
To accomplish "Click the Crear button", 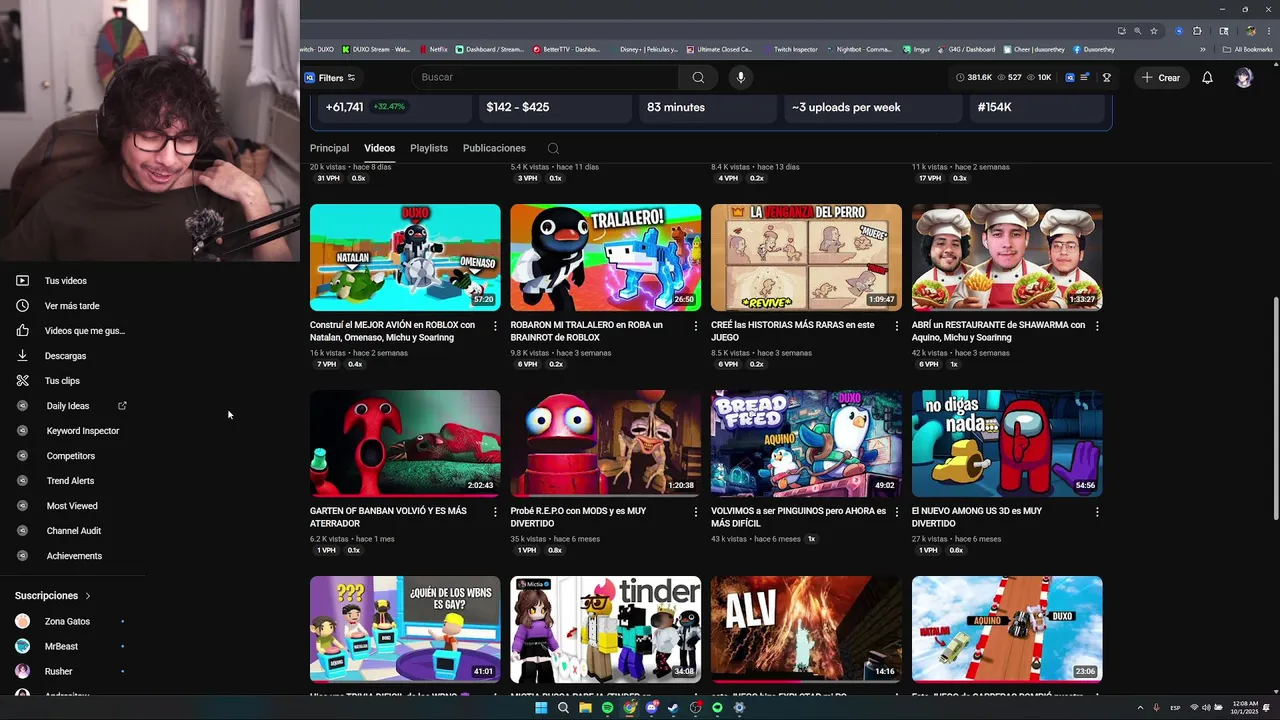I will tap(1161, 77).
